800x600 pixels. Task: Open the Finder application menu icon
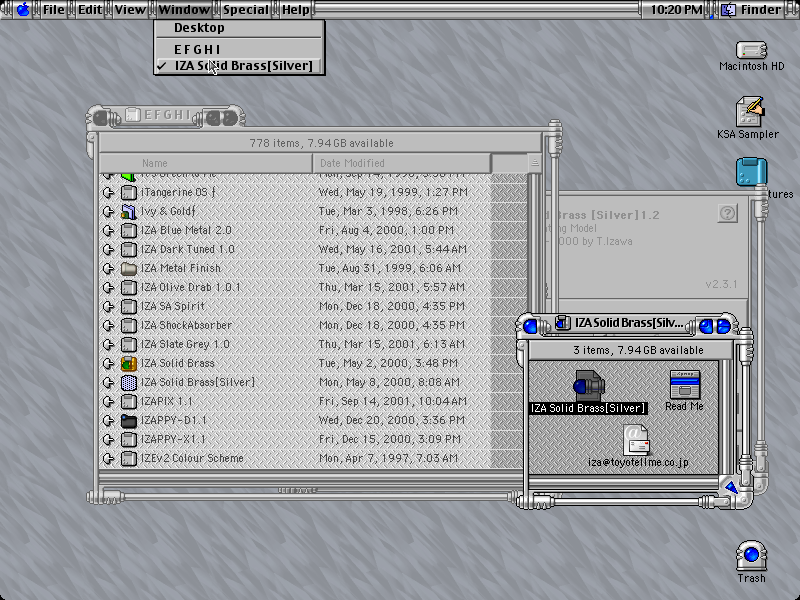728,9
